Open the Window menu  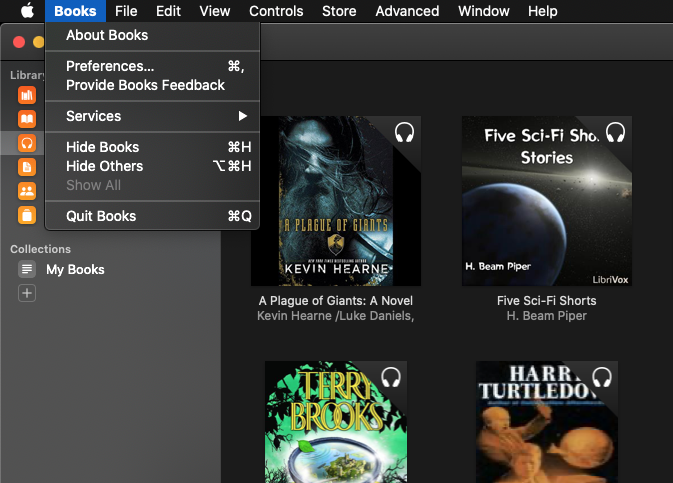(x=484, y=11)
